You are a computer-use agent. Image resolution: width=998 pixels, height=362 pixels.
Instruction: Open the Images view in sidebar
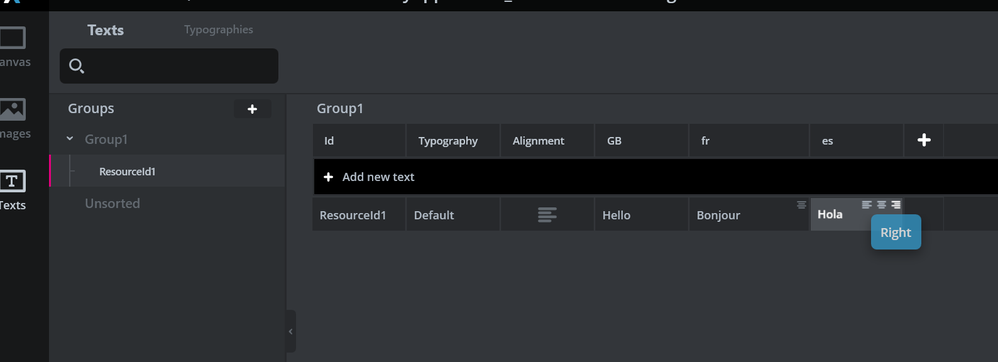point(12,118)
